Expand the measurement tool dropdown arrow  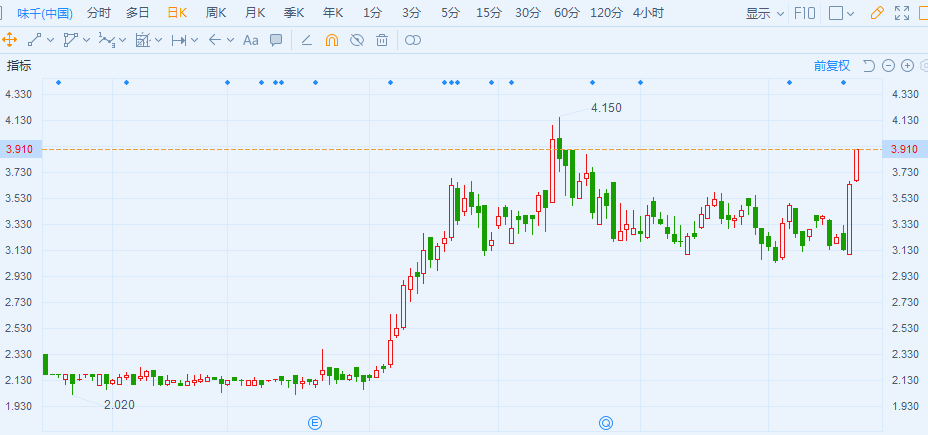coord(194,40)
